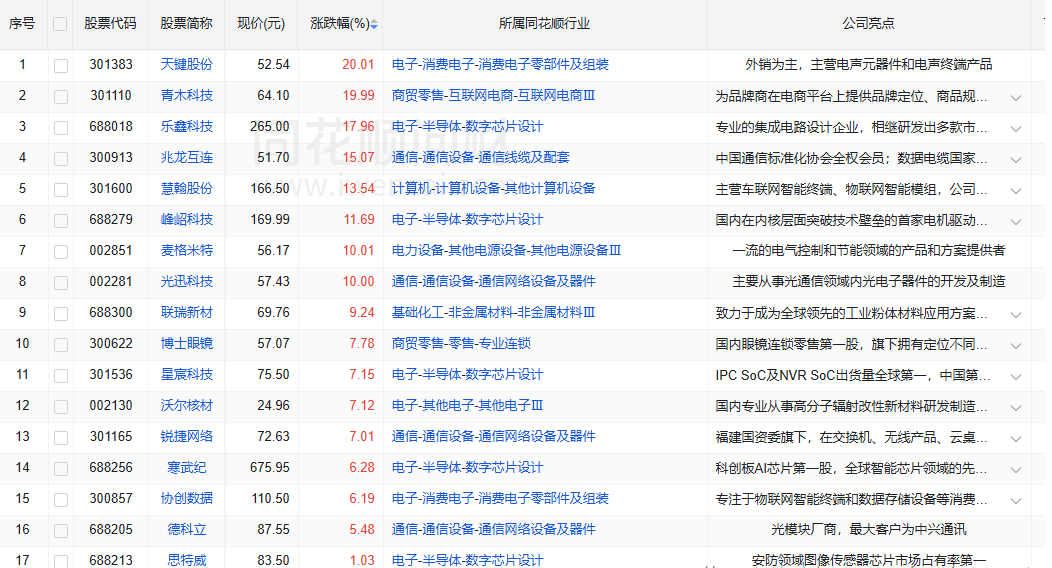Sort by 涨跌幅(%) column header label
Screen dimensions: 1052x568
340,23
